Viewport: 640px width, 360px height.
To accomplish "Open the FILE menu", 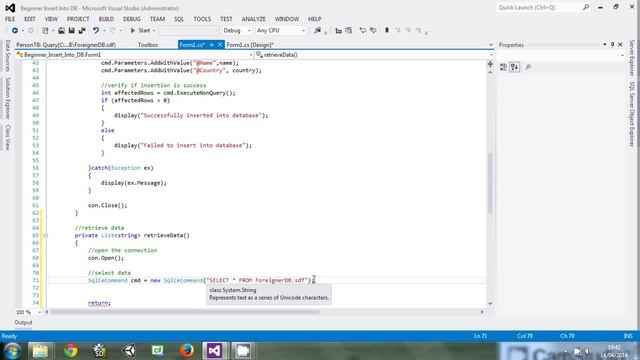I will click(10, 19).
